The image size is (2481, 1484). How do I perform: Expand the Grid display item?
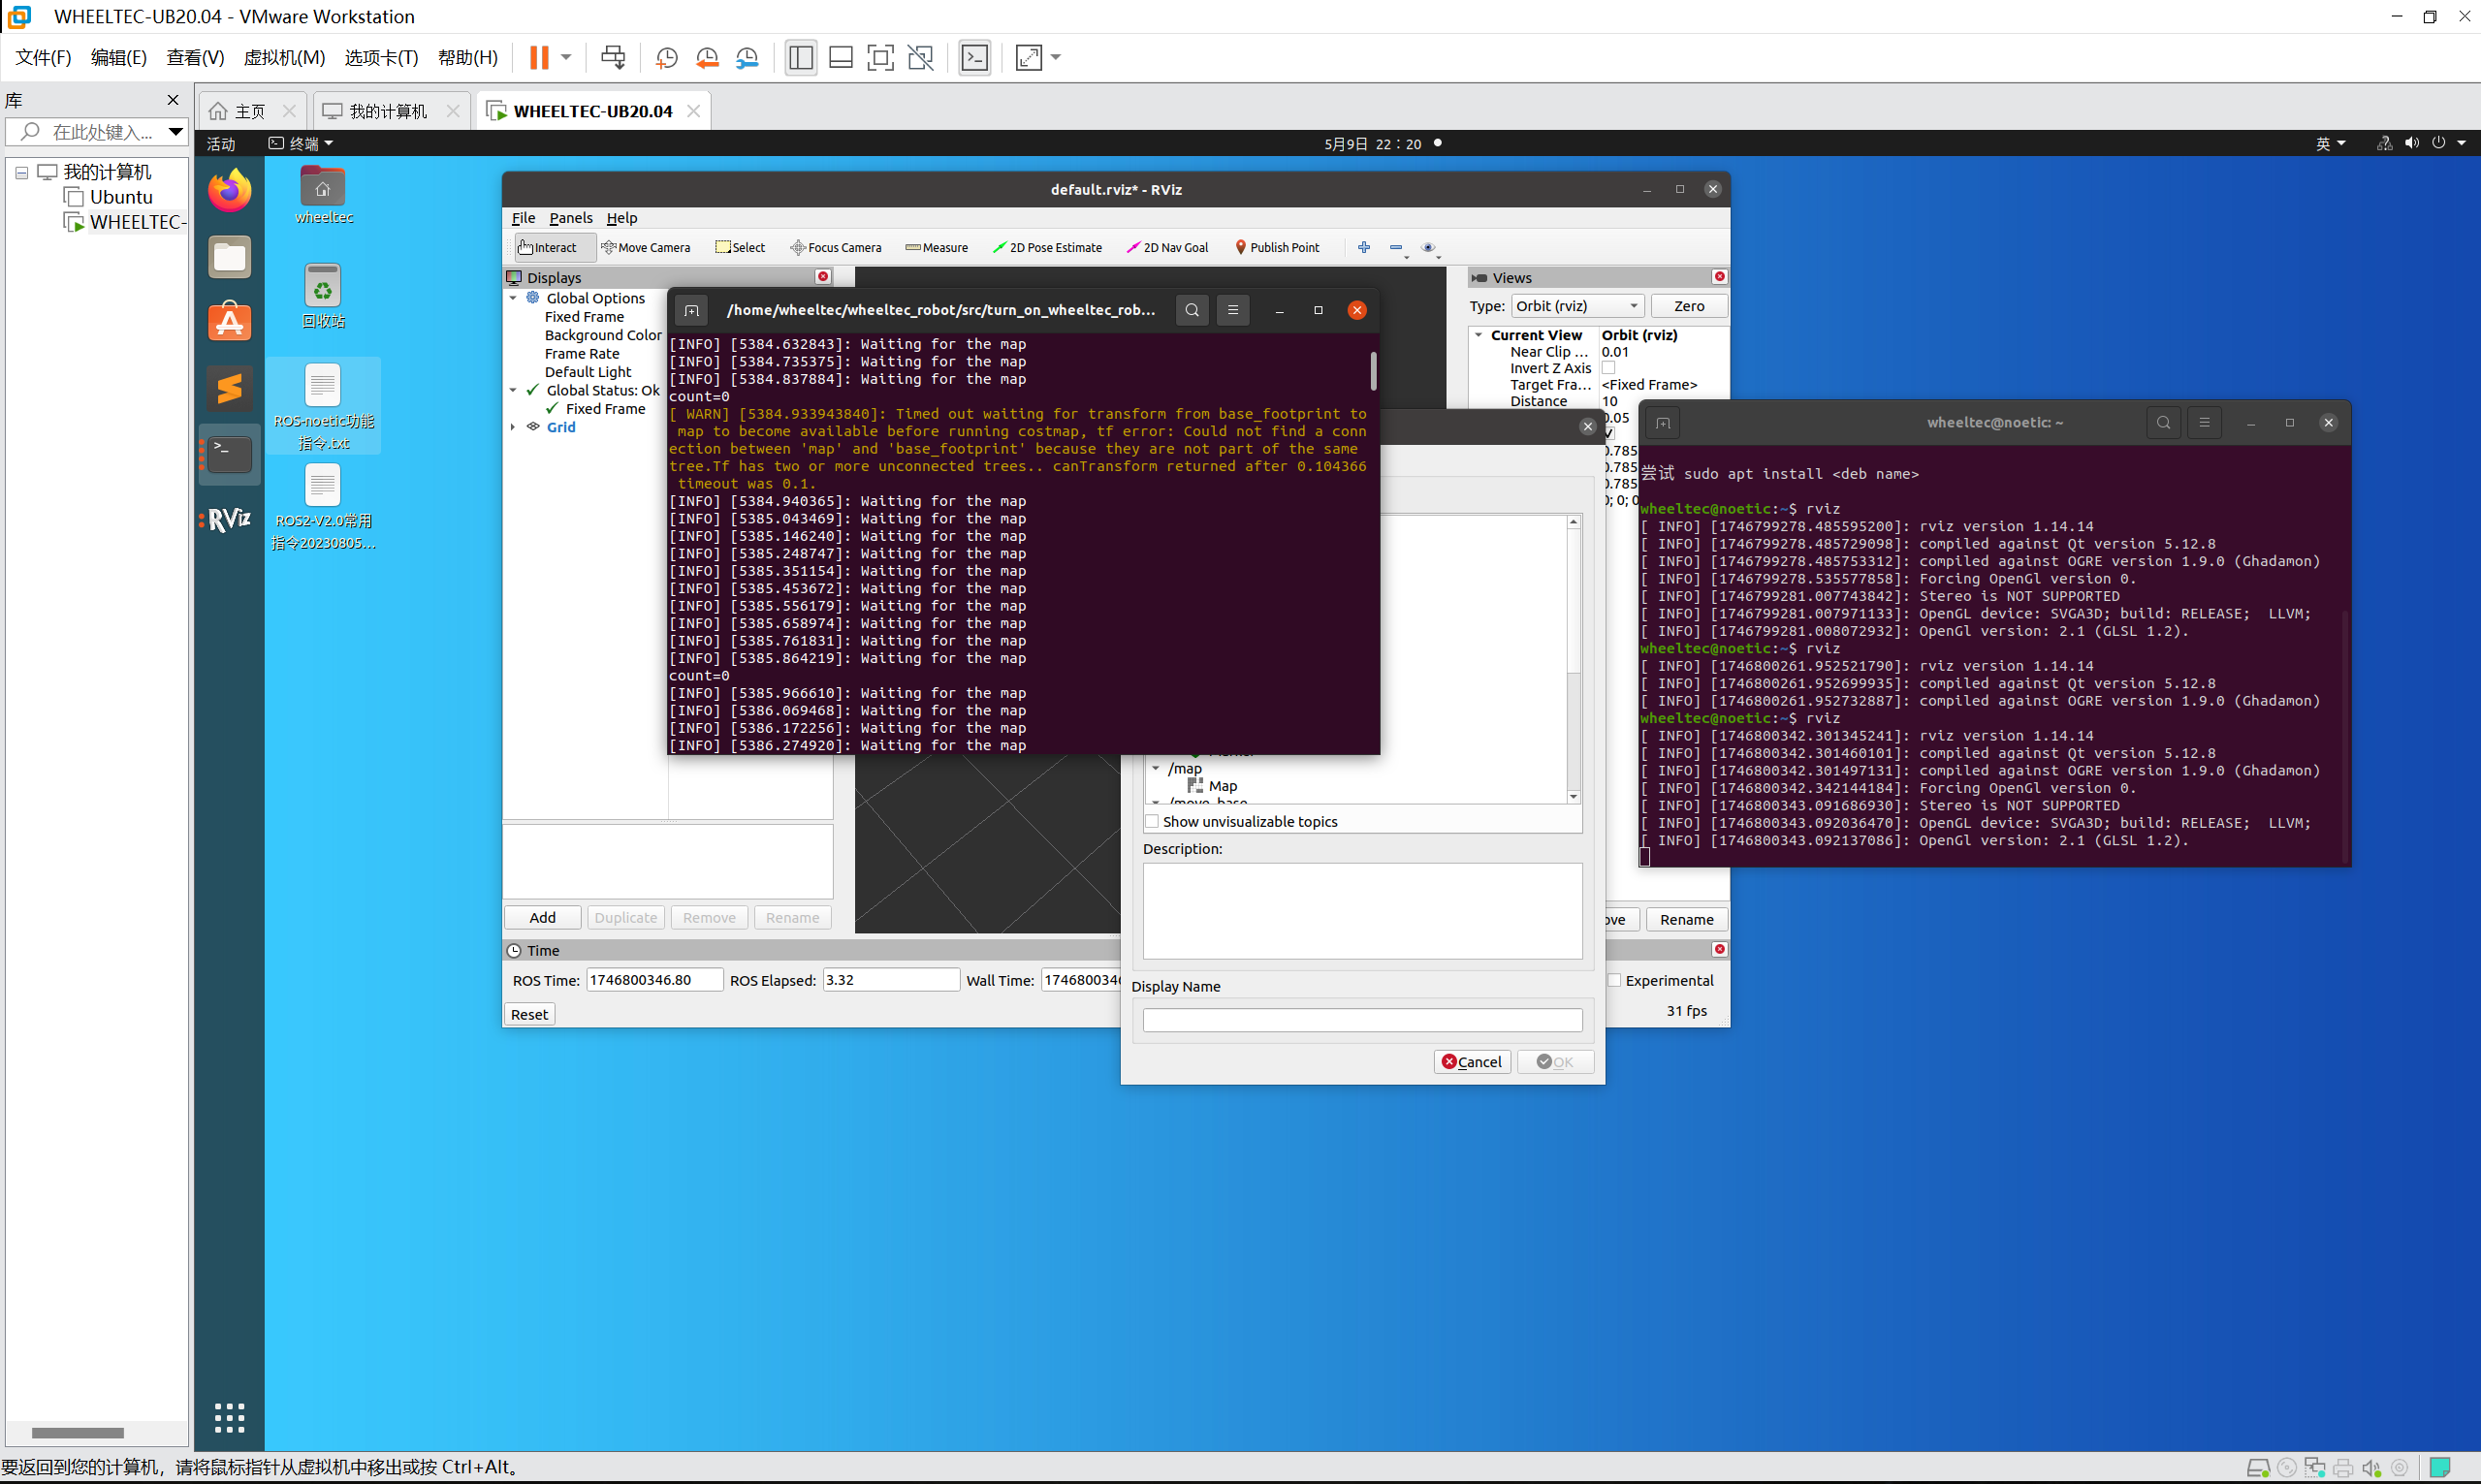click(513, 427)
